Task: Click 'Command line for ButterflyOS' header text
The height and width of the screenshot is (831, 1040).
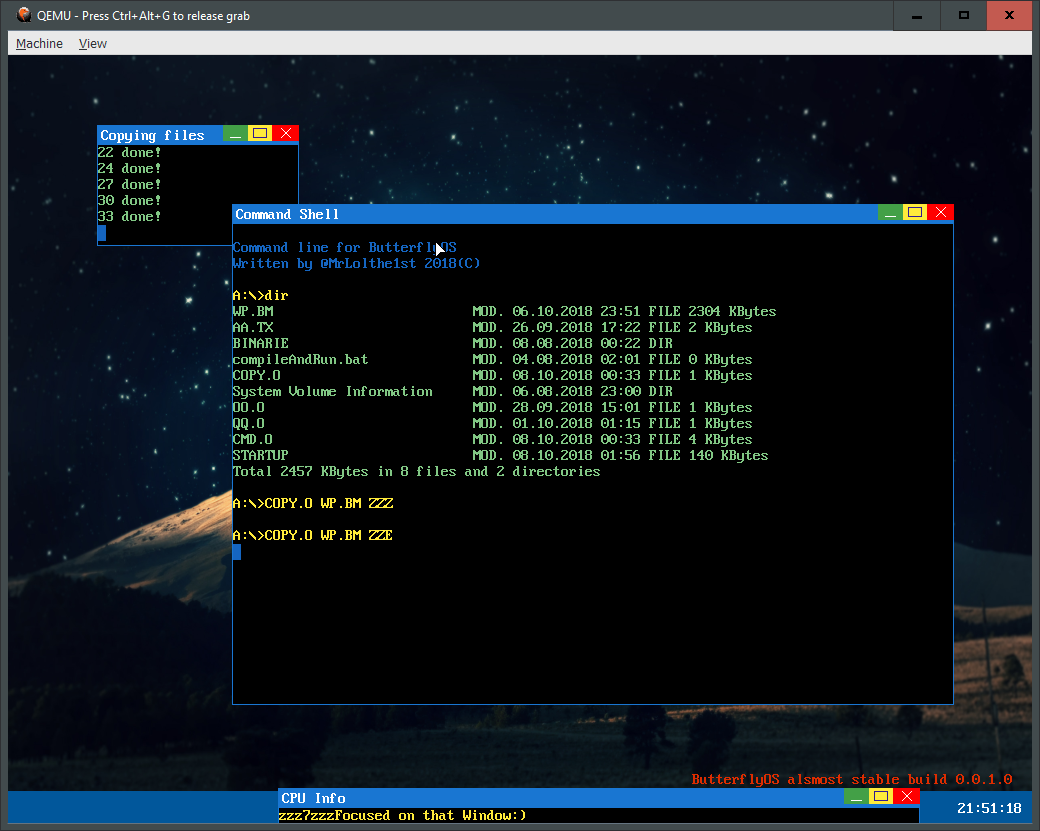Action: [344, 247]
